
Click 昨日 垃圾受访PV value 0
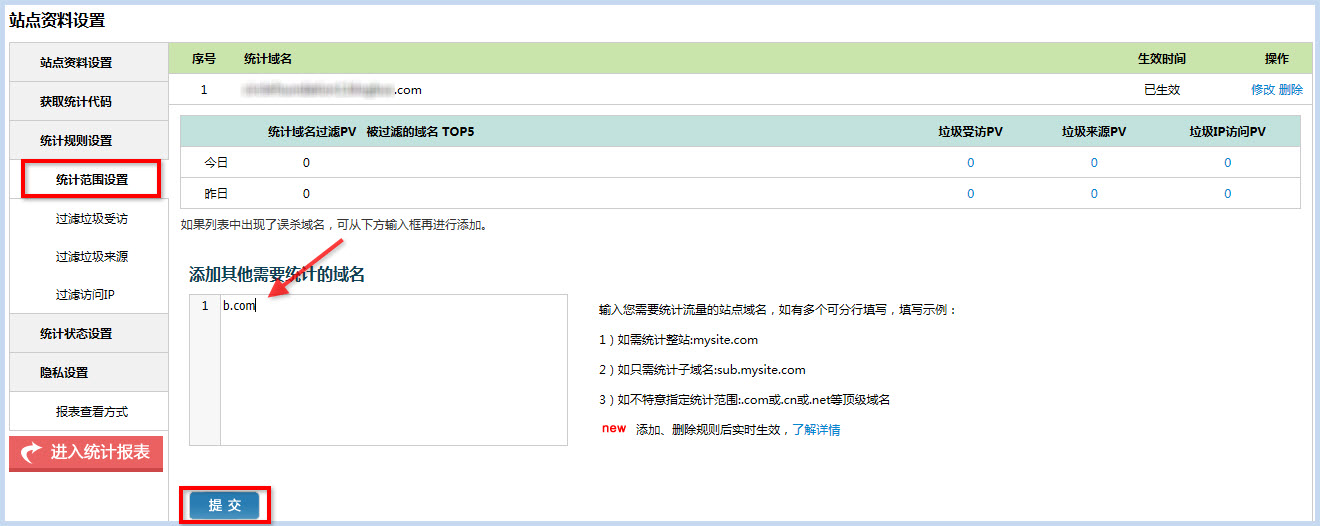point(971,194)
